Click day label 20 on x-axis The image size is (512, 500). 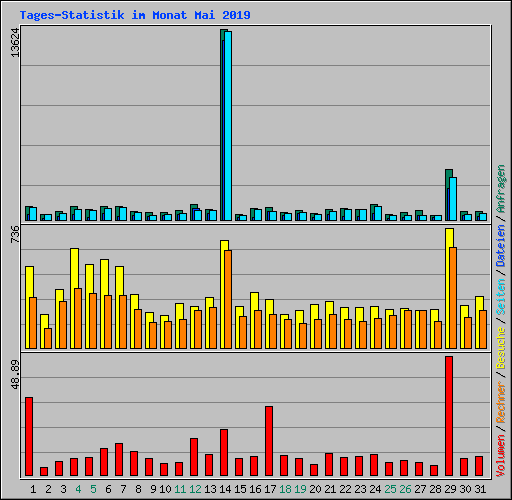[315, 489]
